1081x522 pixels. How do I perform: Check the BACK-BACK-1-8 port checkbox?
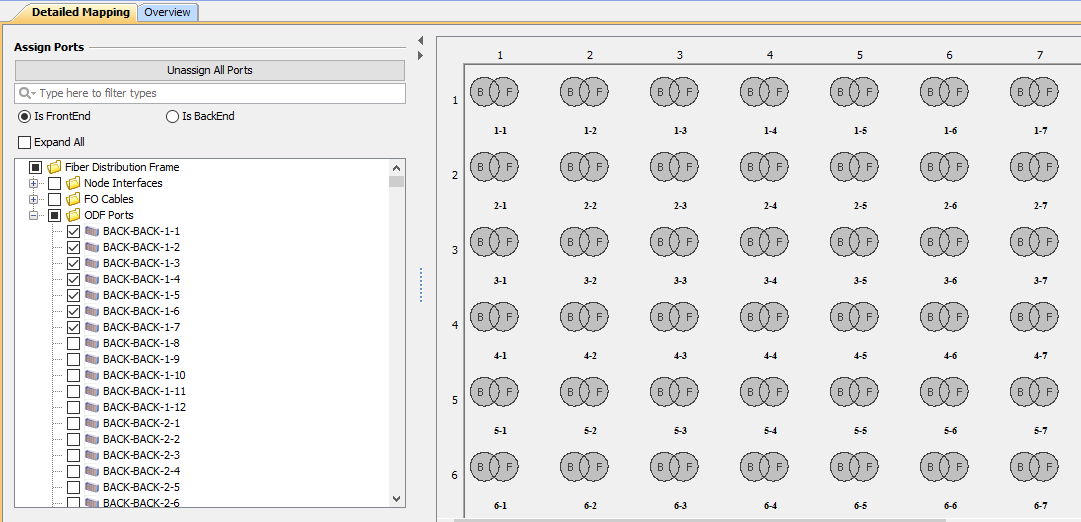coord(73,343)
